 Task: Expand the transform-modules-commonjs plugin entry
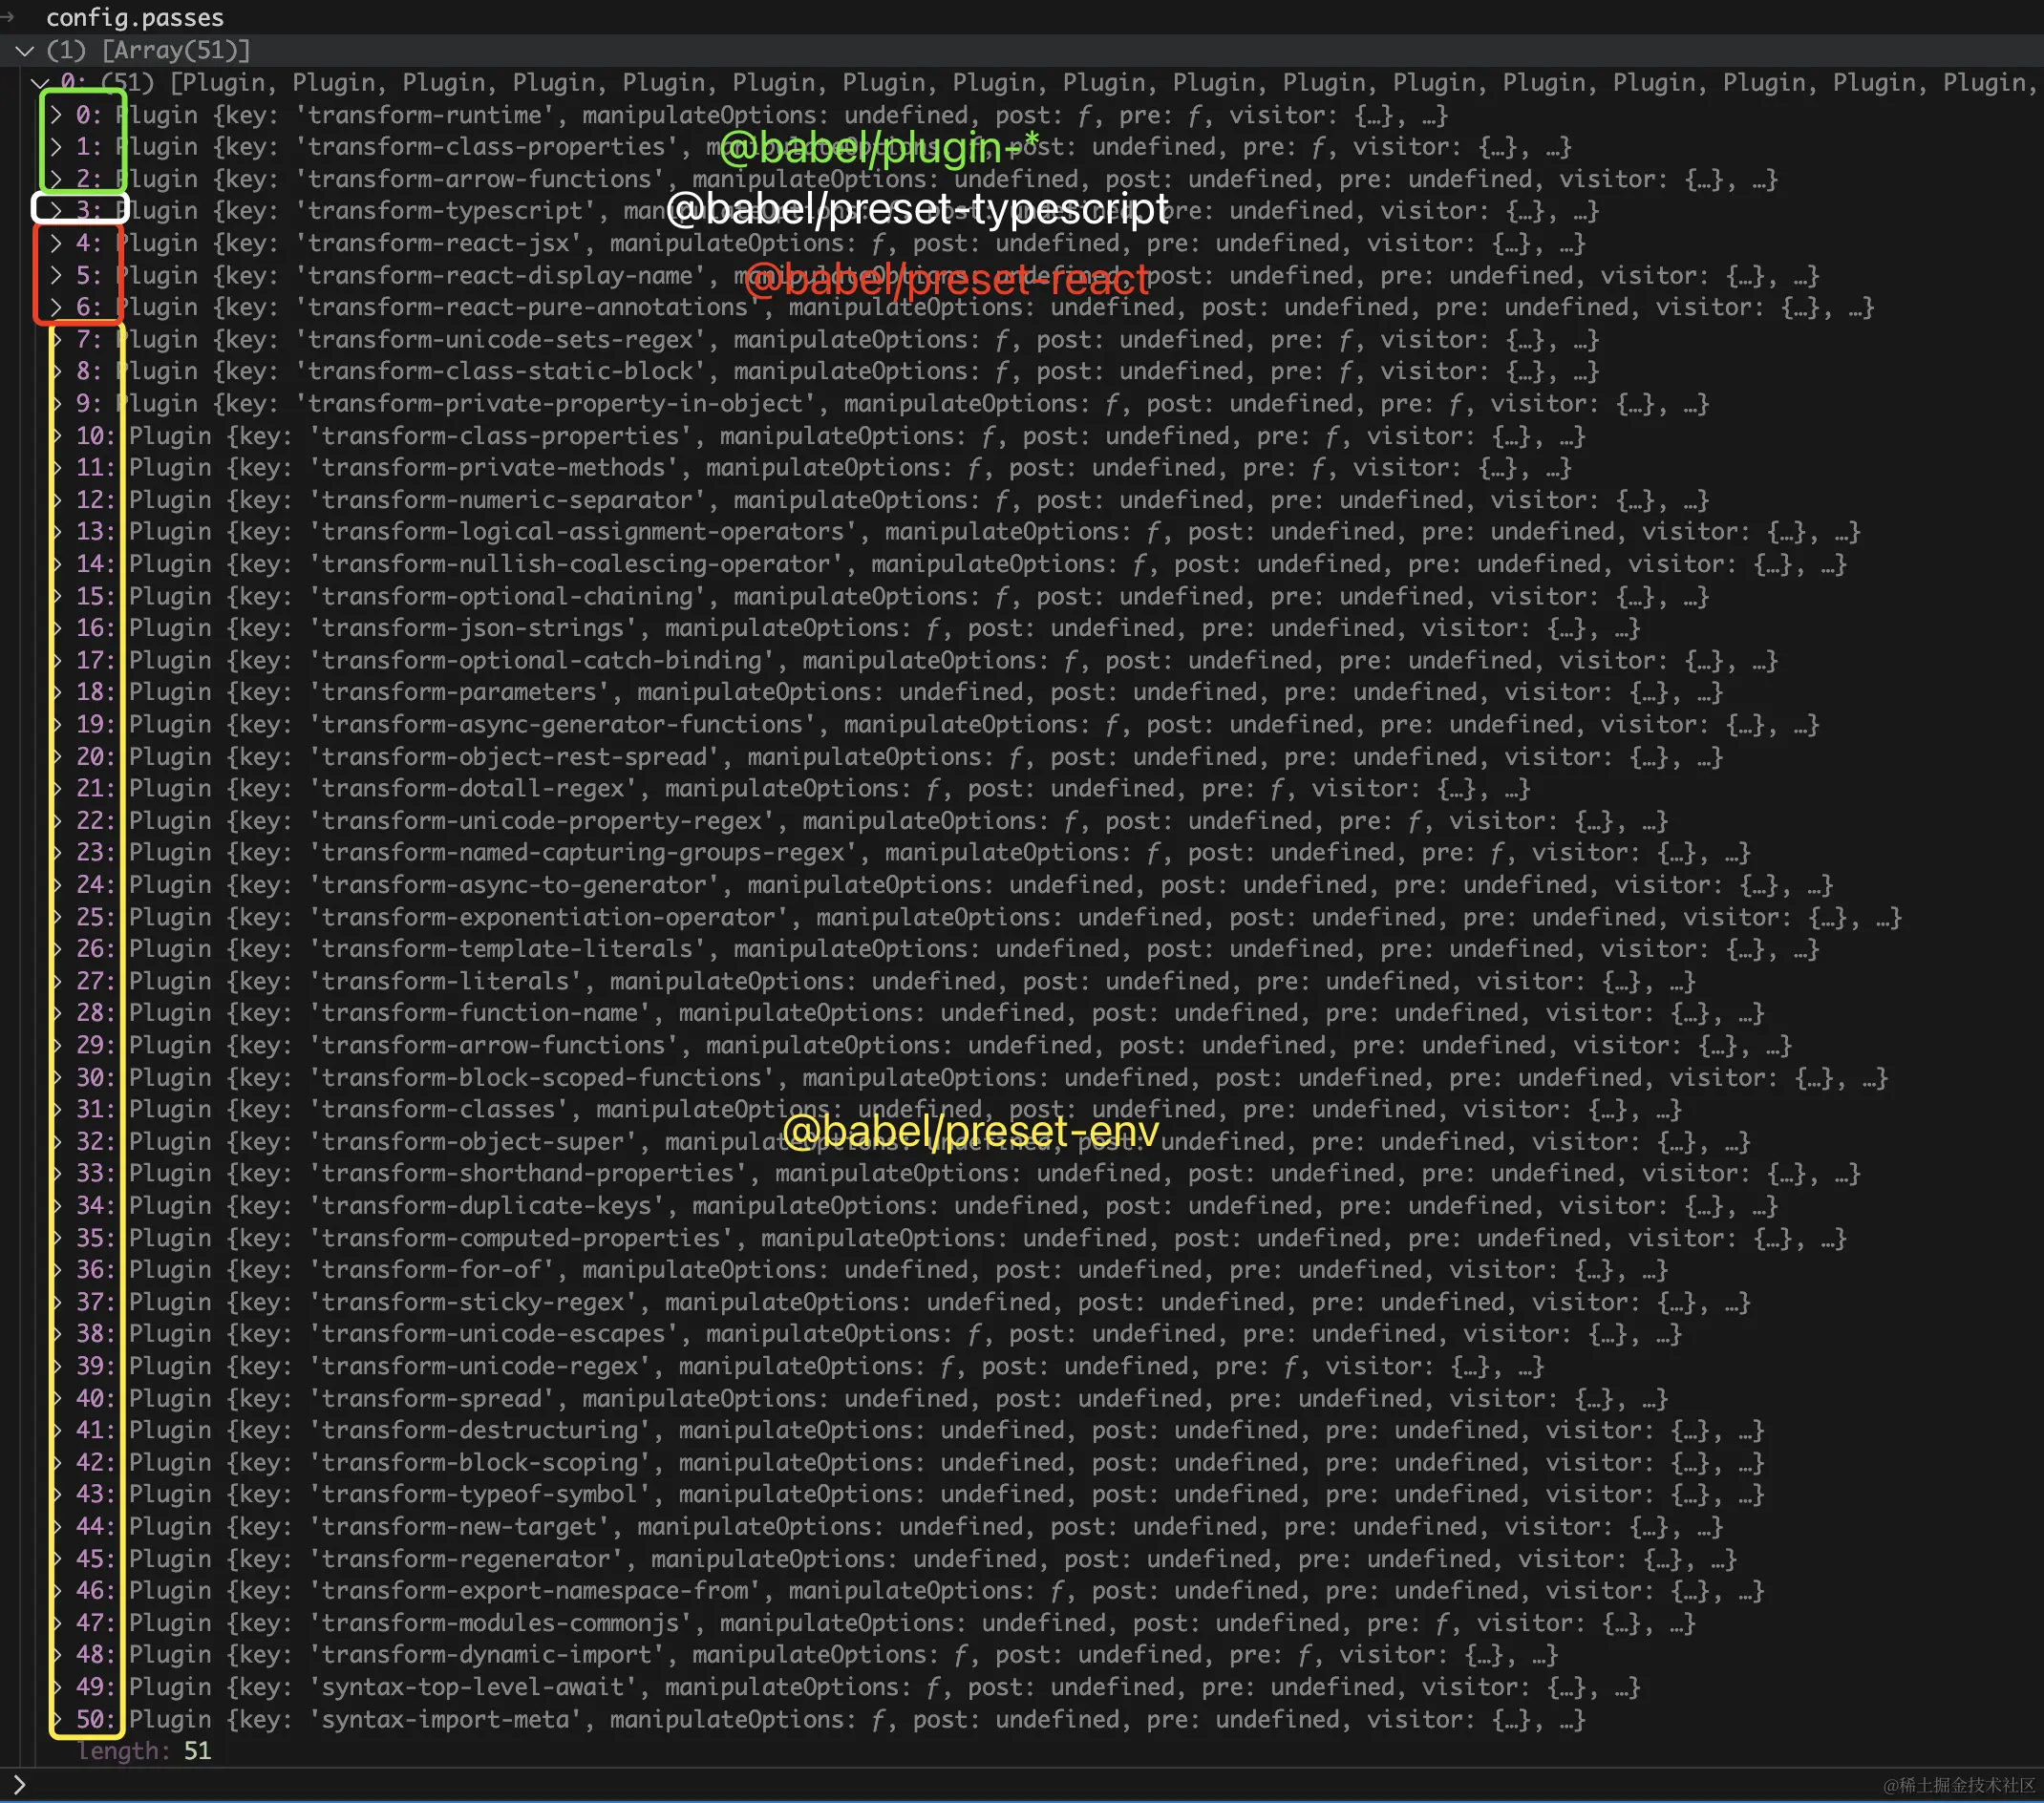tap(57, 1622)
